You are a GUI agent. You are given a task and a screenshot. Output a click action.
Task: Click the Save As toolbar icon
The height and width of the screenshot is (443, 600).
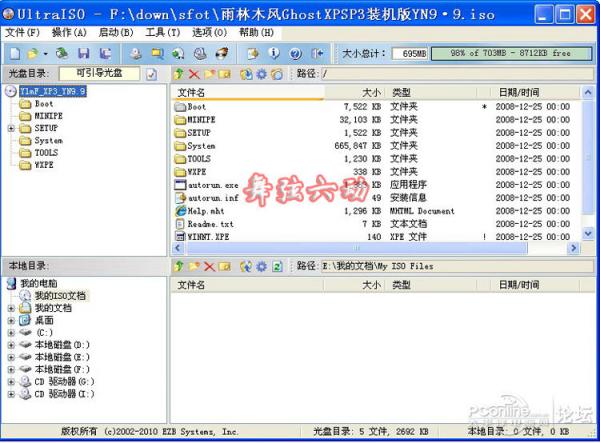click(x=105, y=54)
